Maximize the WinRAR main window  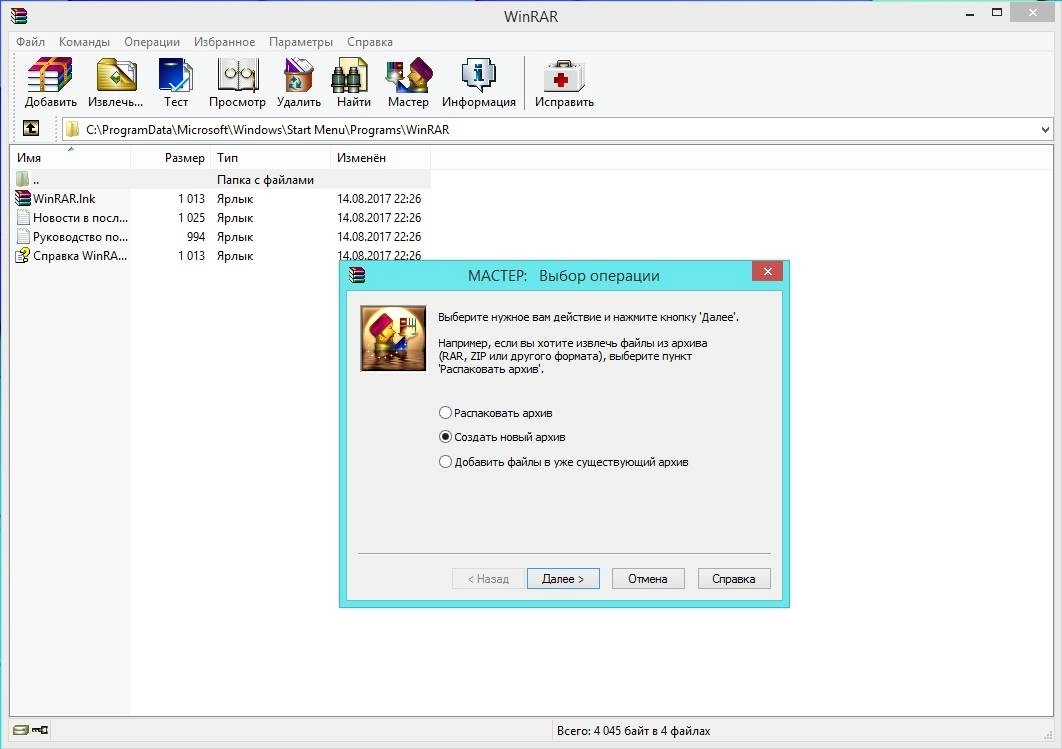click(x=997, y=13)
